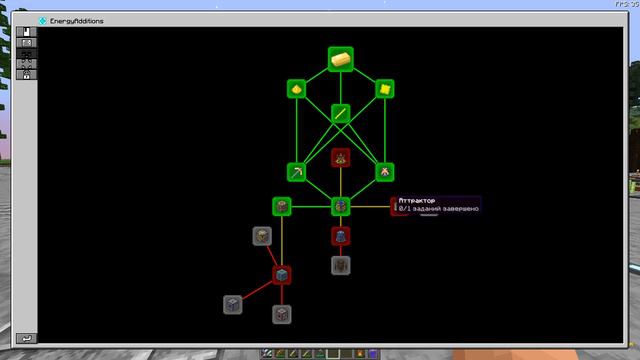Click the four-dot toolbar button on the left
The width and height of the screenshot is (640, 360).
(27, 64)
